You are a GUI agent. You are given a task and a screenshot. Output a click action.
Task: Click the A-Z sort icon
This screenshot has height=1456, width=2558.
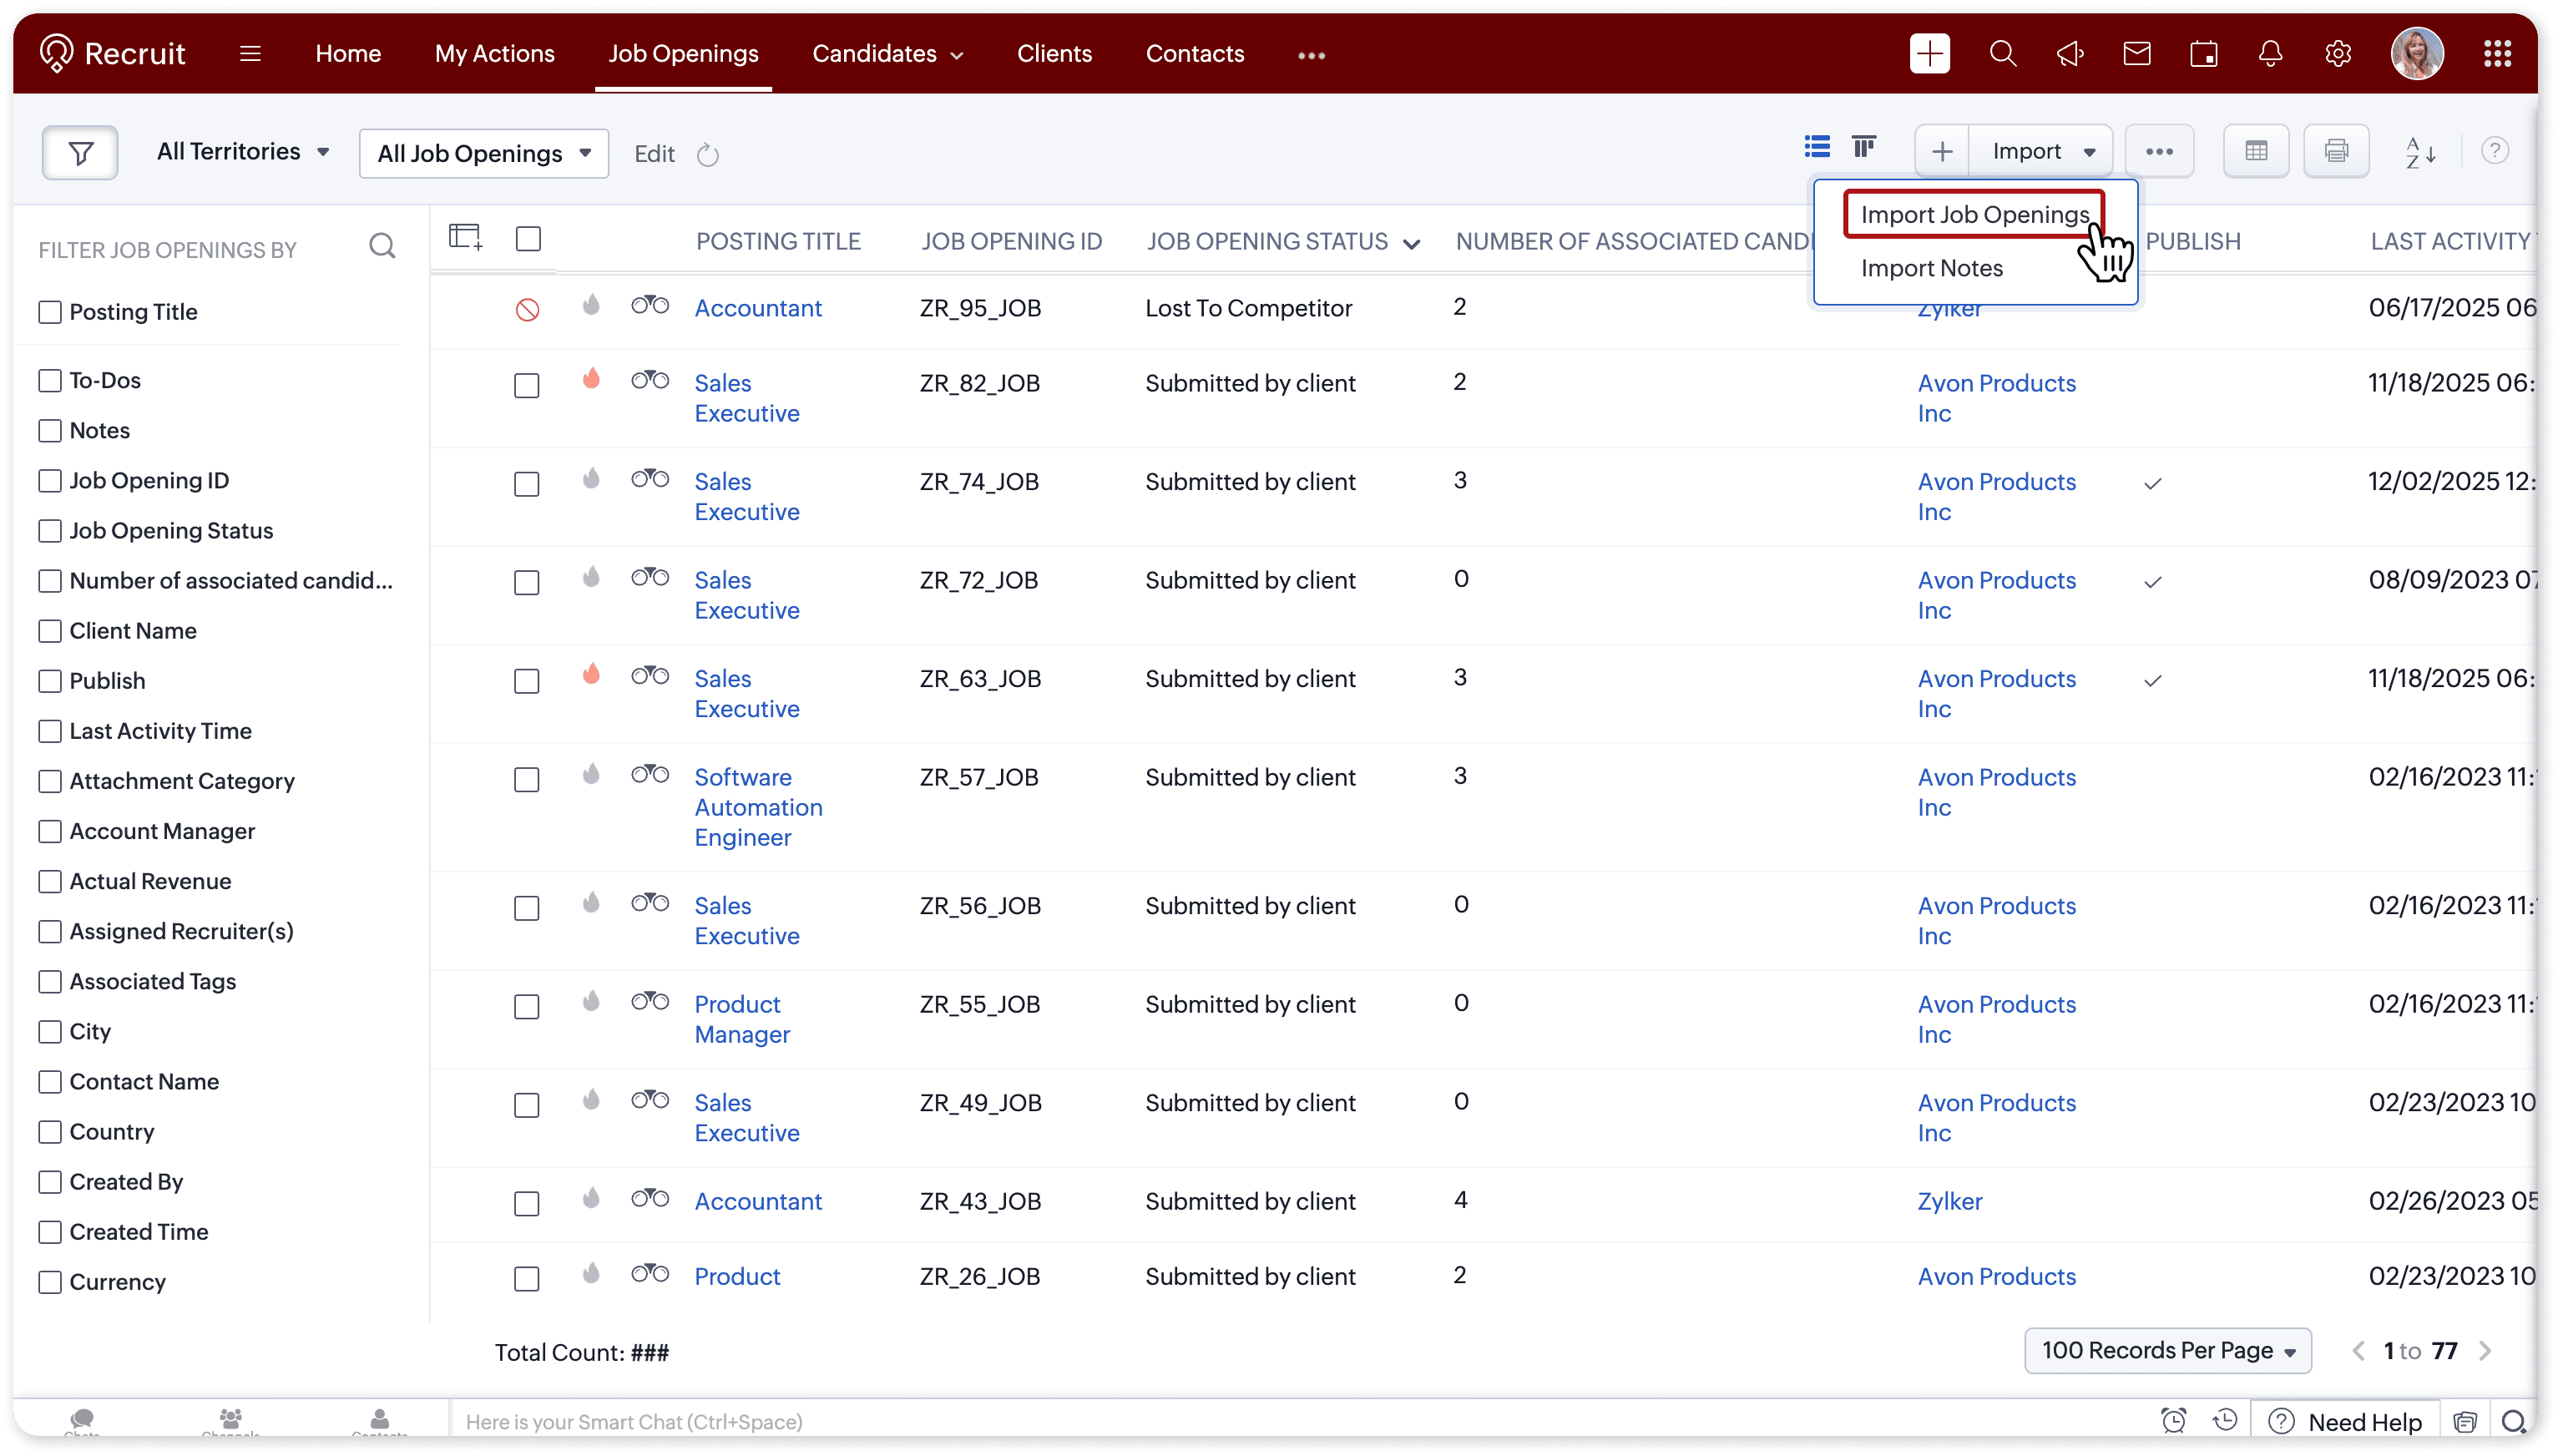coord(2420,152)
